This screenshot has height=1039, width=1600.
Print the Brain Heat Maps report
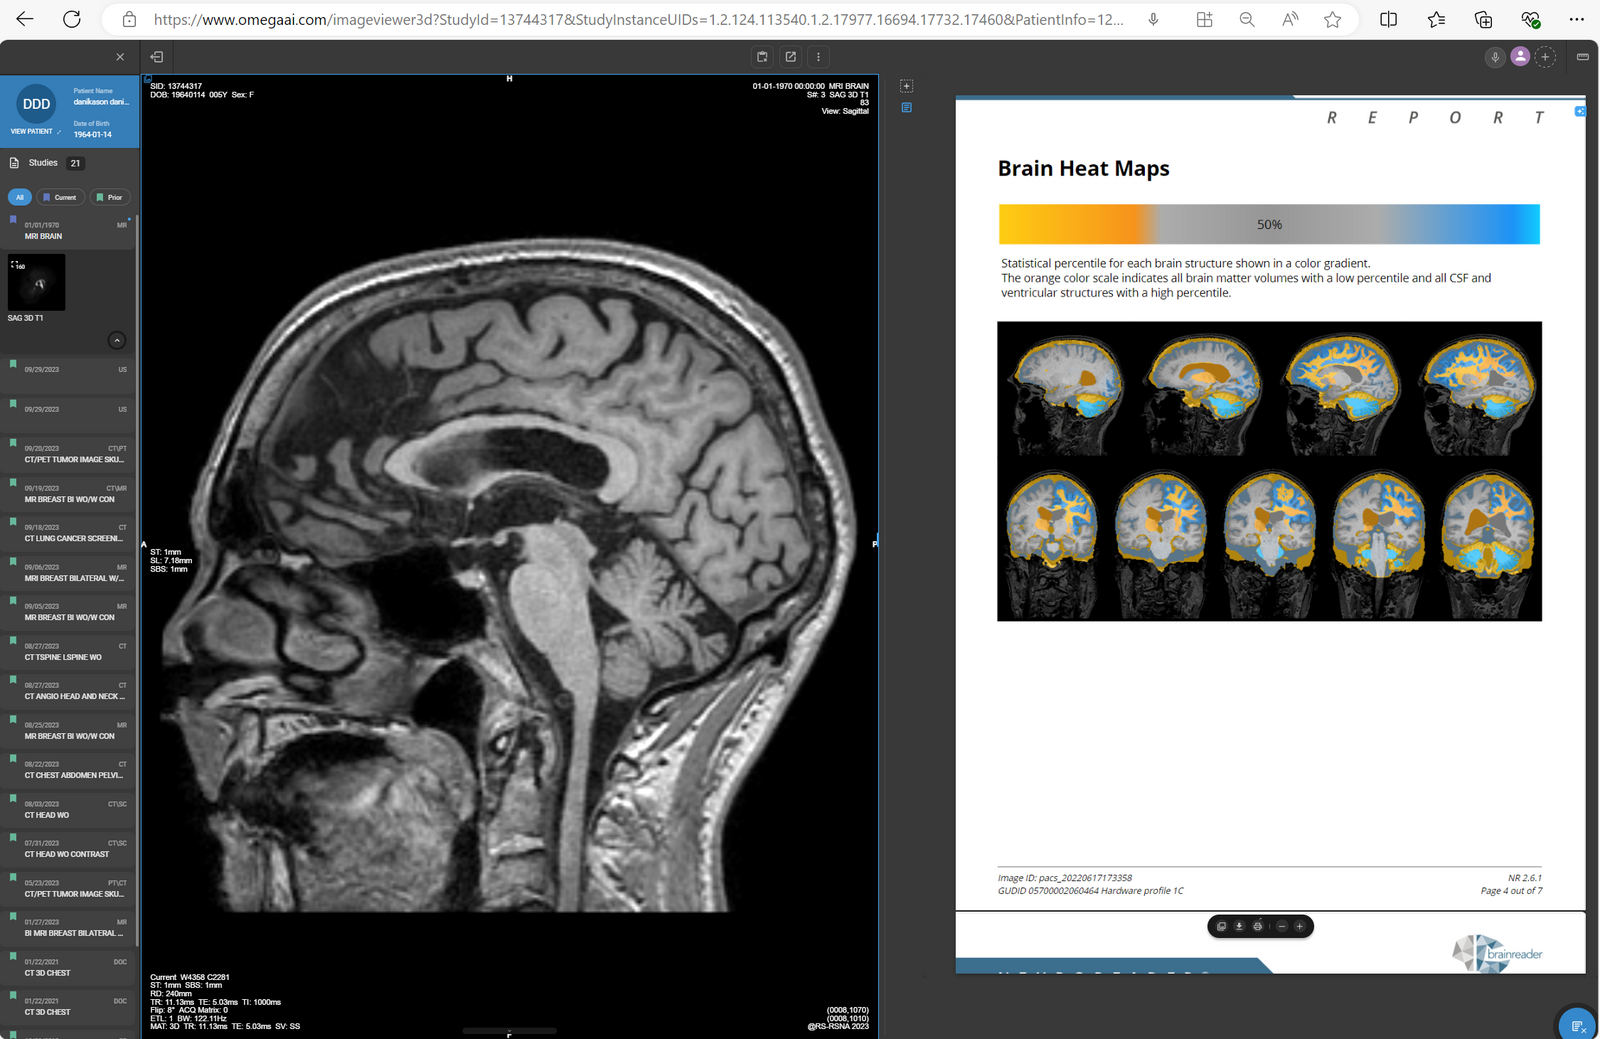click(x=1258, y=927)
